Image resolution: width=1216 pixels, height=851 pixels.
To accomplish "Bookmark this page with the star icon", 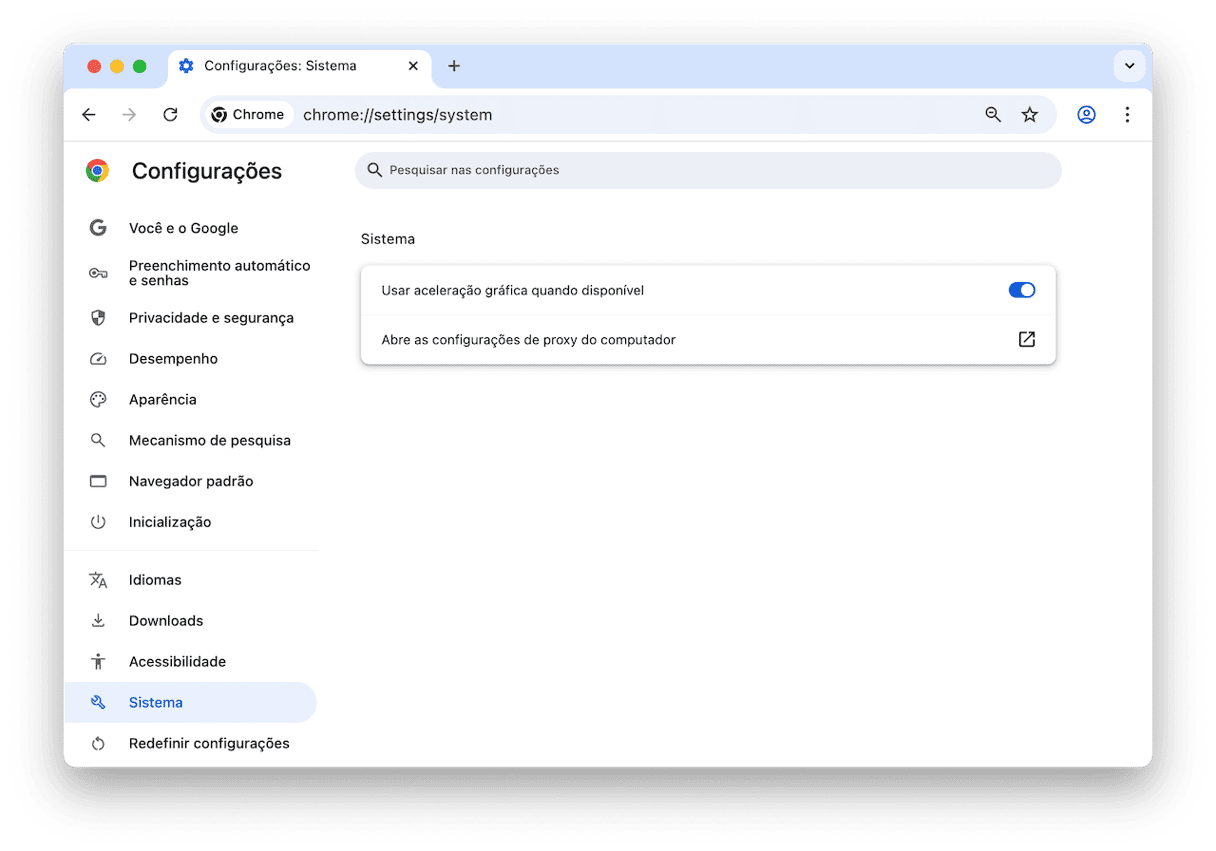I will 1030,115.
